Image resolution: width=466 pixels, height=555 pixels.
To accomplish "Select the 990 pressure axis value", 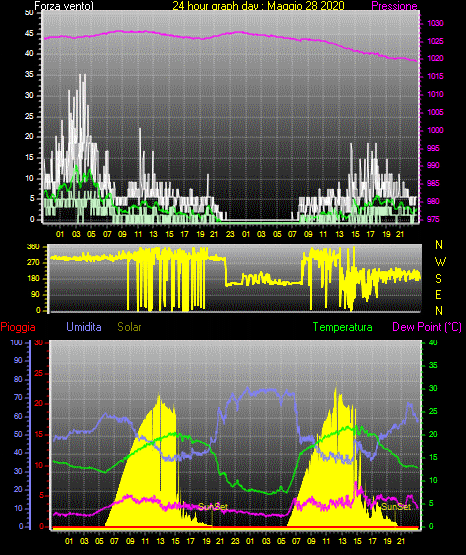I will pos(433,165).
